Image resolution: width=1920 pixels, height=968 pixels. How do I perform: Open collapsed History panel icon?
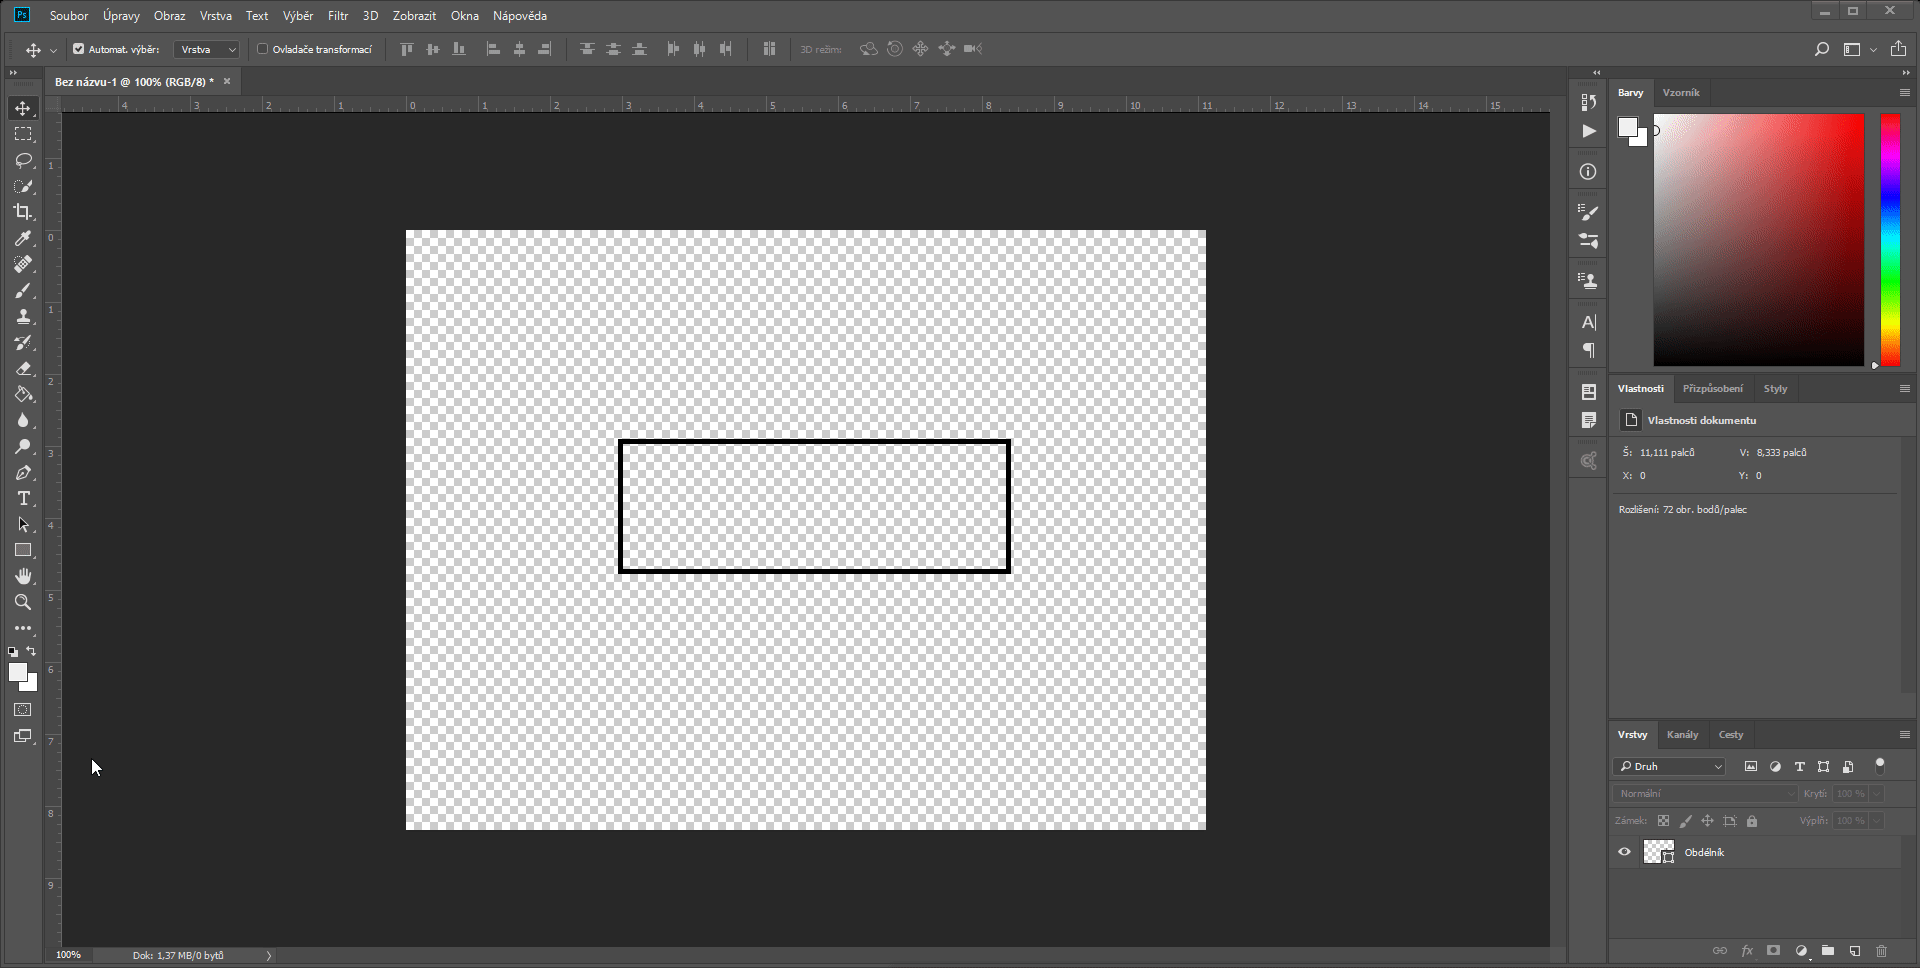coord(1588,102)
